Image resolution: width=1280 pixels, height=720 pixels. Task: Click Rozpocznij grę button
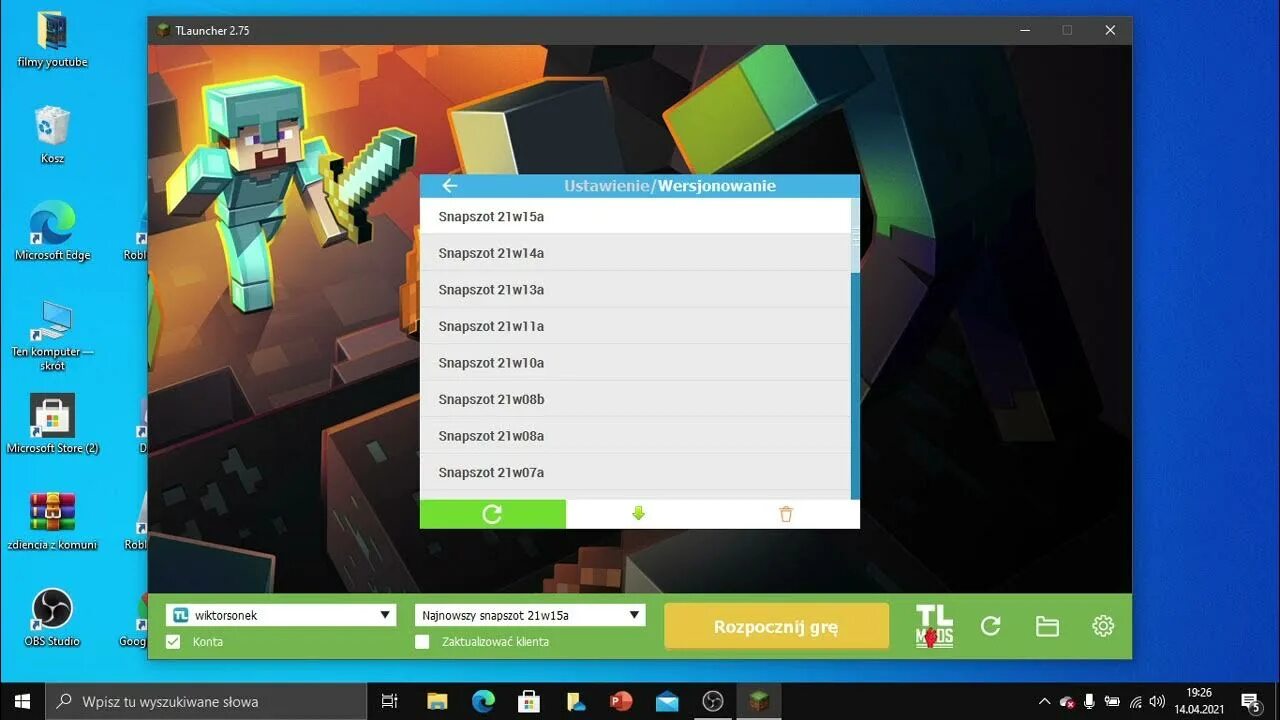point(776,627)
